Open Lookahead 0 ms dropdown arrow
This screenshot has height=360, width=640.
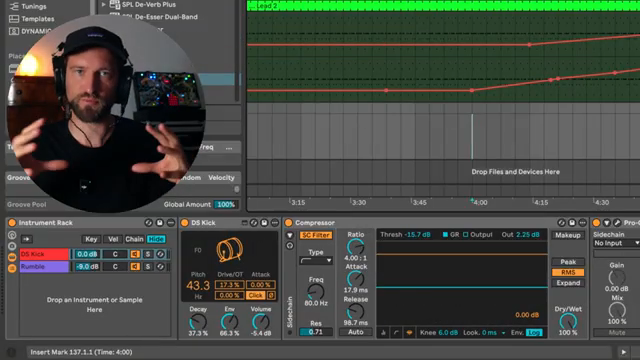[x=503, y=333]
